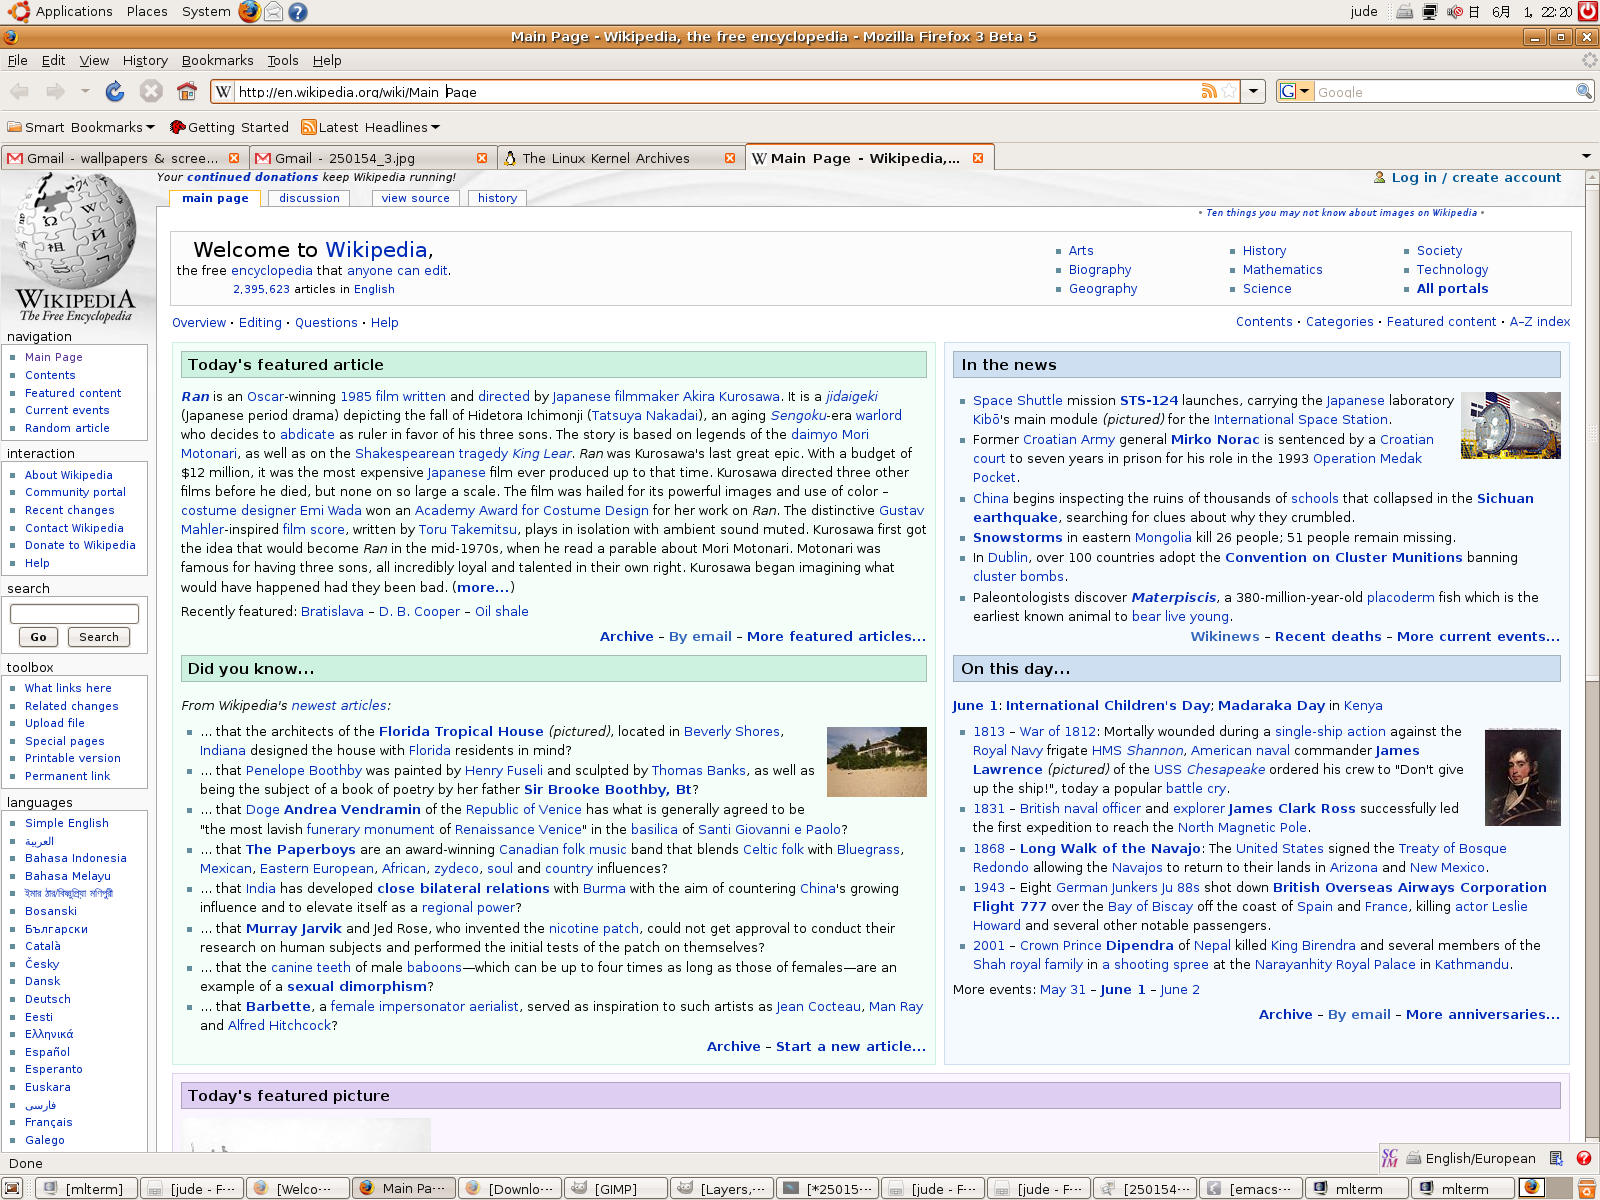Click the red power/quit button in top panel

tap(1587, 12)
